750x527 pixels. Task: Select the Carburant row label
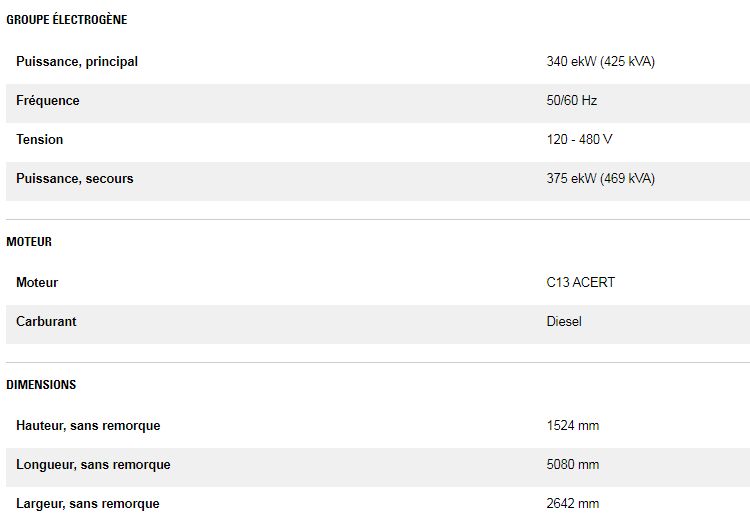tap(46, 322)
